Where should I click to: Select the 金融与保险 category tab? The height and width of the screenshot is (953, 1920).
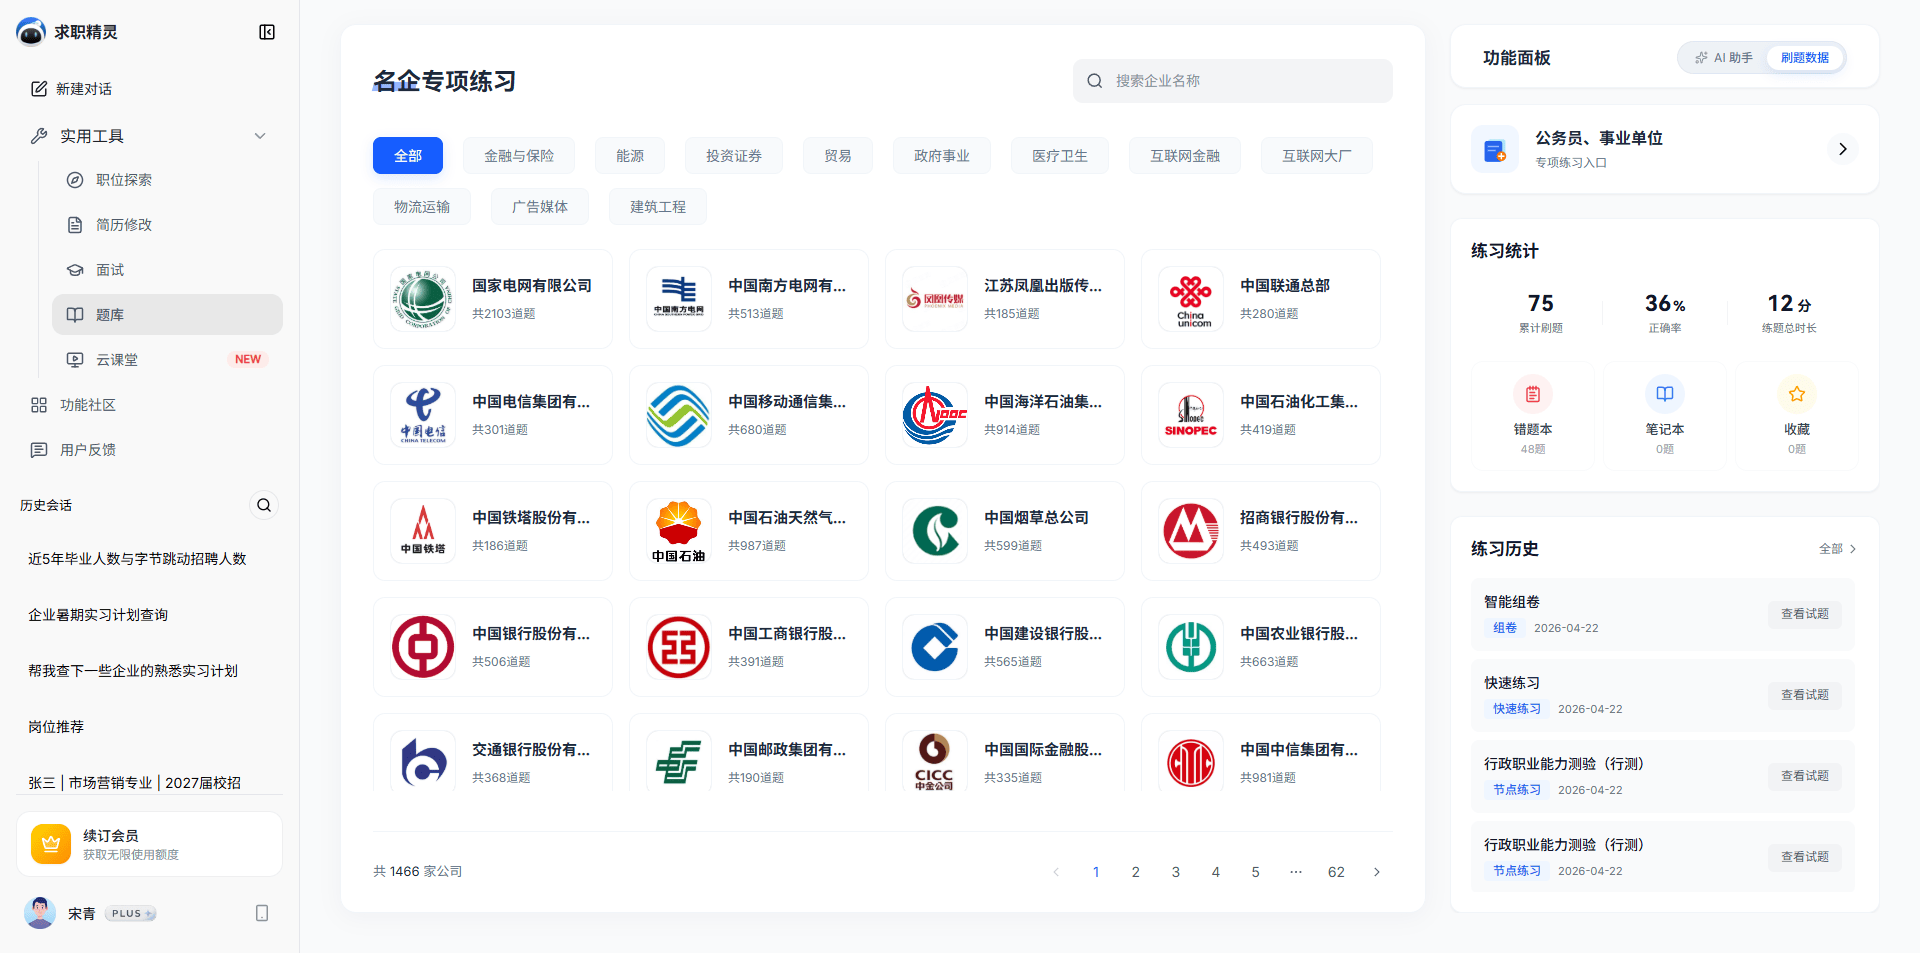click(x=519, y=156)
